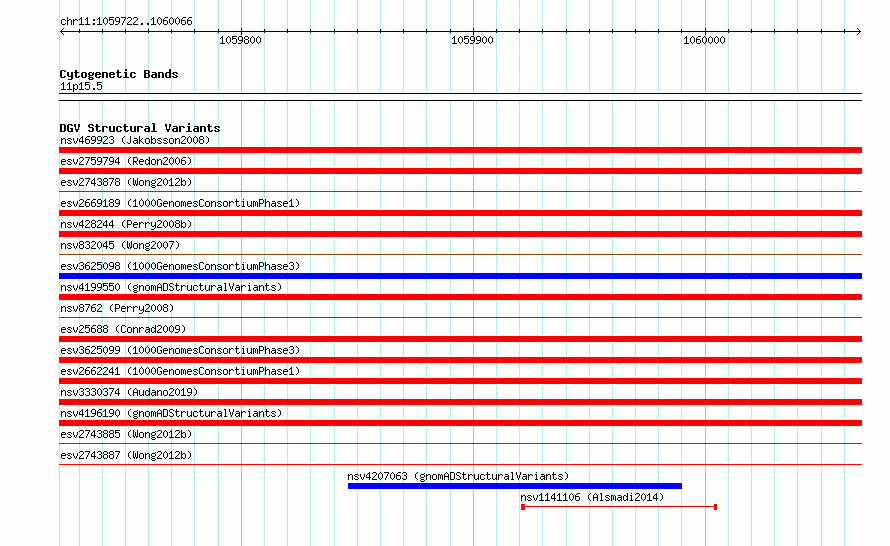Open the esv2743887 (Wong2012b) label
The height and width of the screenshot is (546, 890).
point(126,455)
